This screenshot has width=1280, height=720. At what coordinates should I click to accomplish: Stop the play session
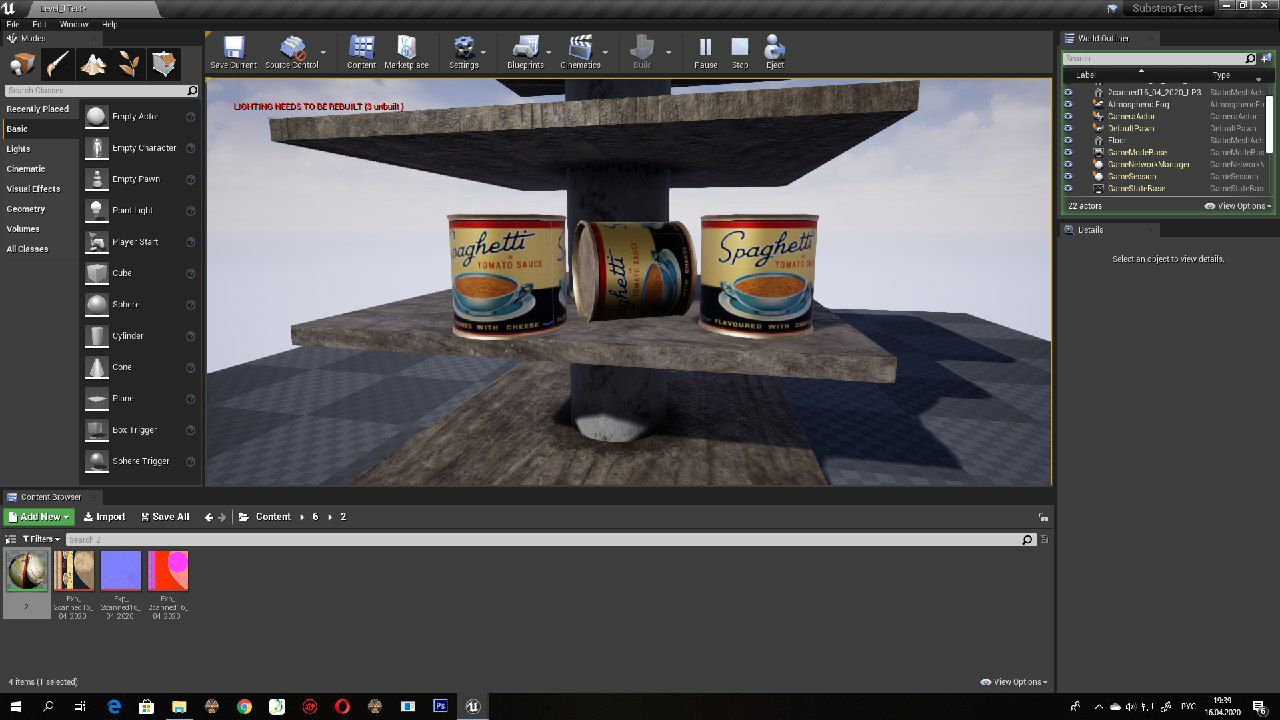tap(740, 52)
